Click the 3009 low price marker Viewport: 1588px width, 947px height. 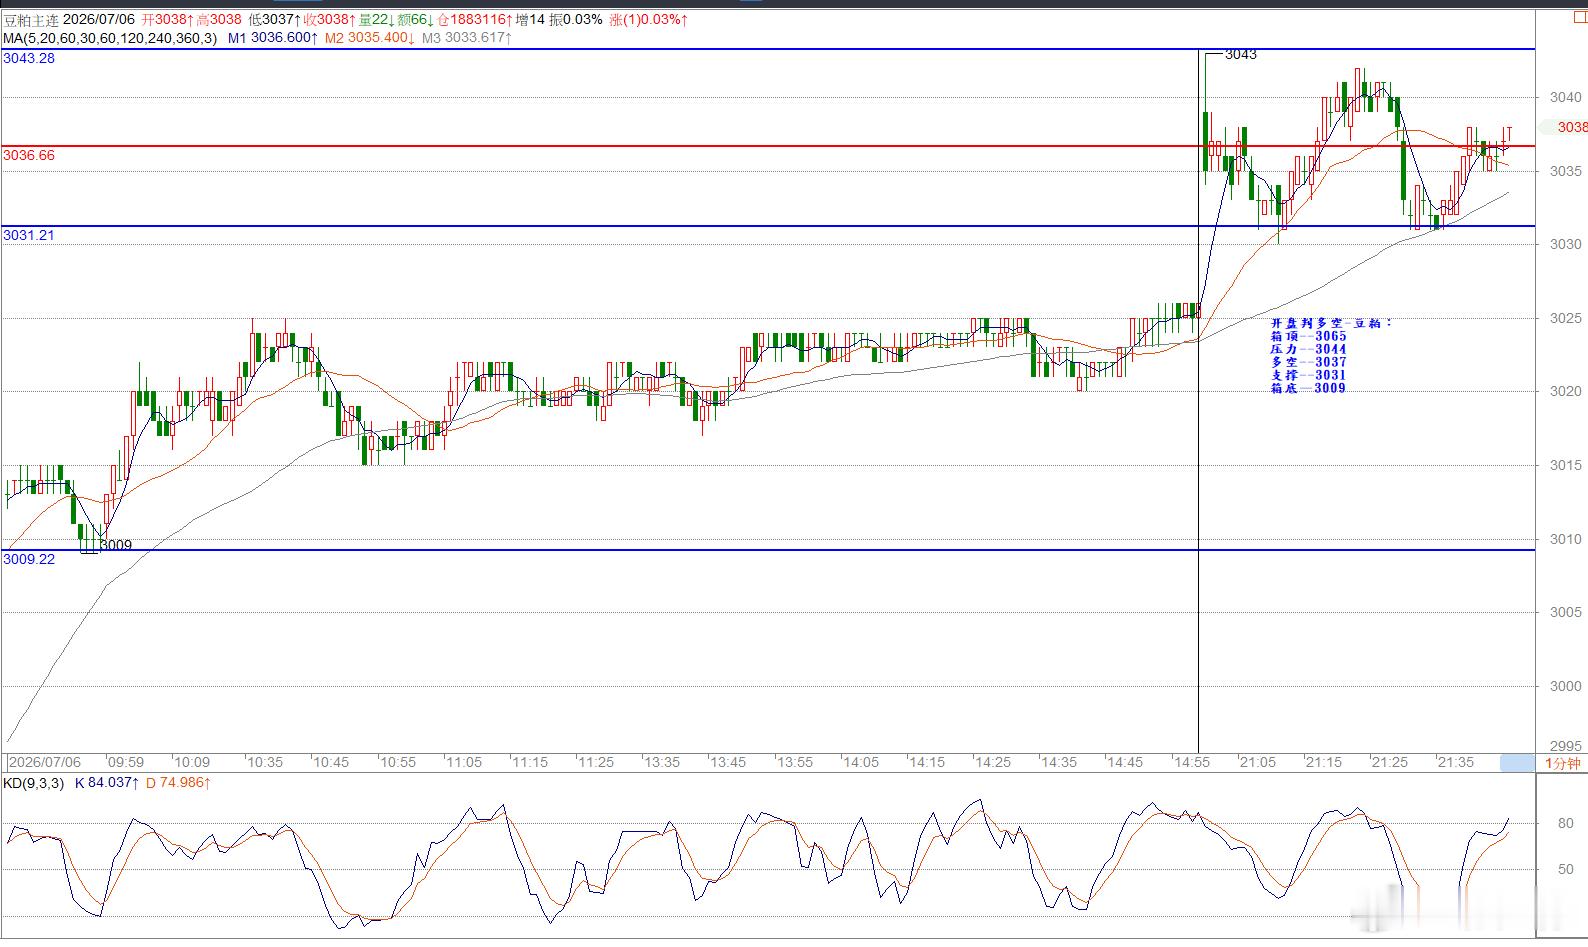point(116,545)
